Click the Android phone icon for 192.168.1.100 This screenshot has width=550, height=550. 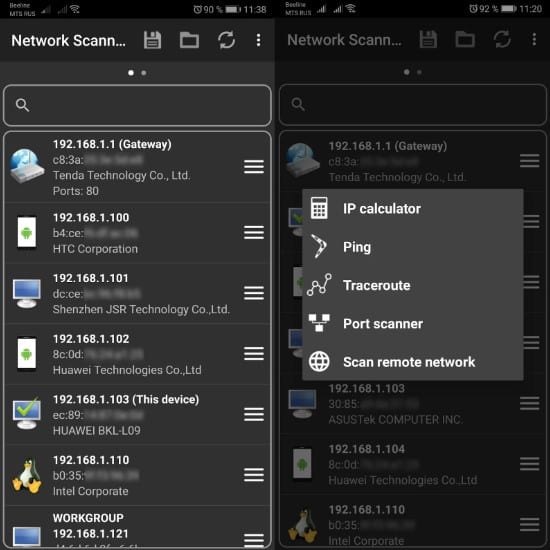[x=27, y=232]
